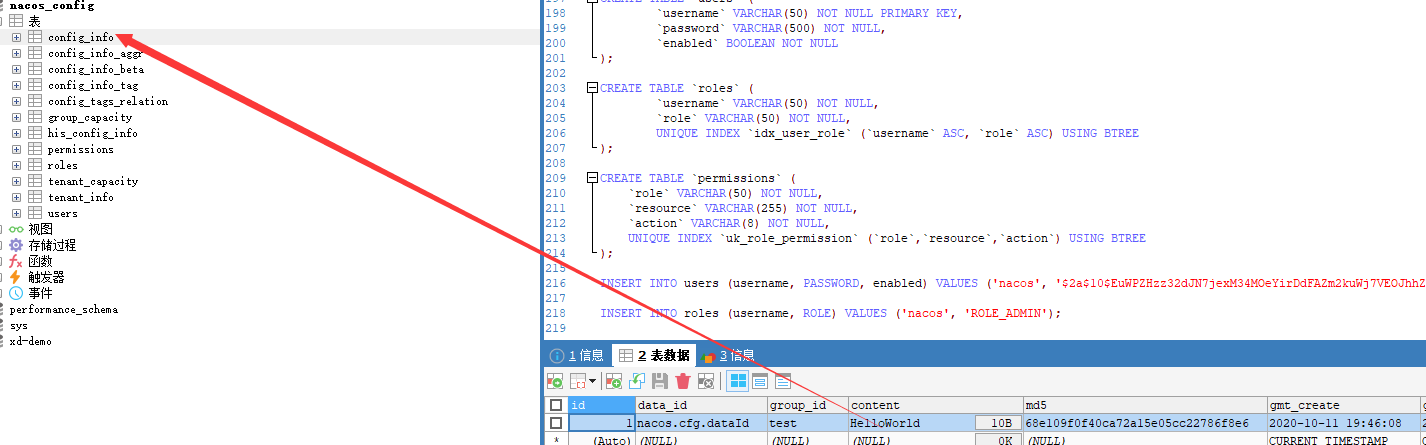Click the table icon beside roles
The width and height of the screenshot is (1426, 445).
pyautogui.click(x=35, y=165)
